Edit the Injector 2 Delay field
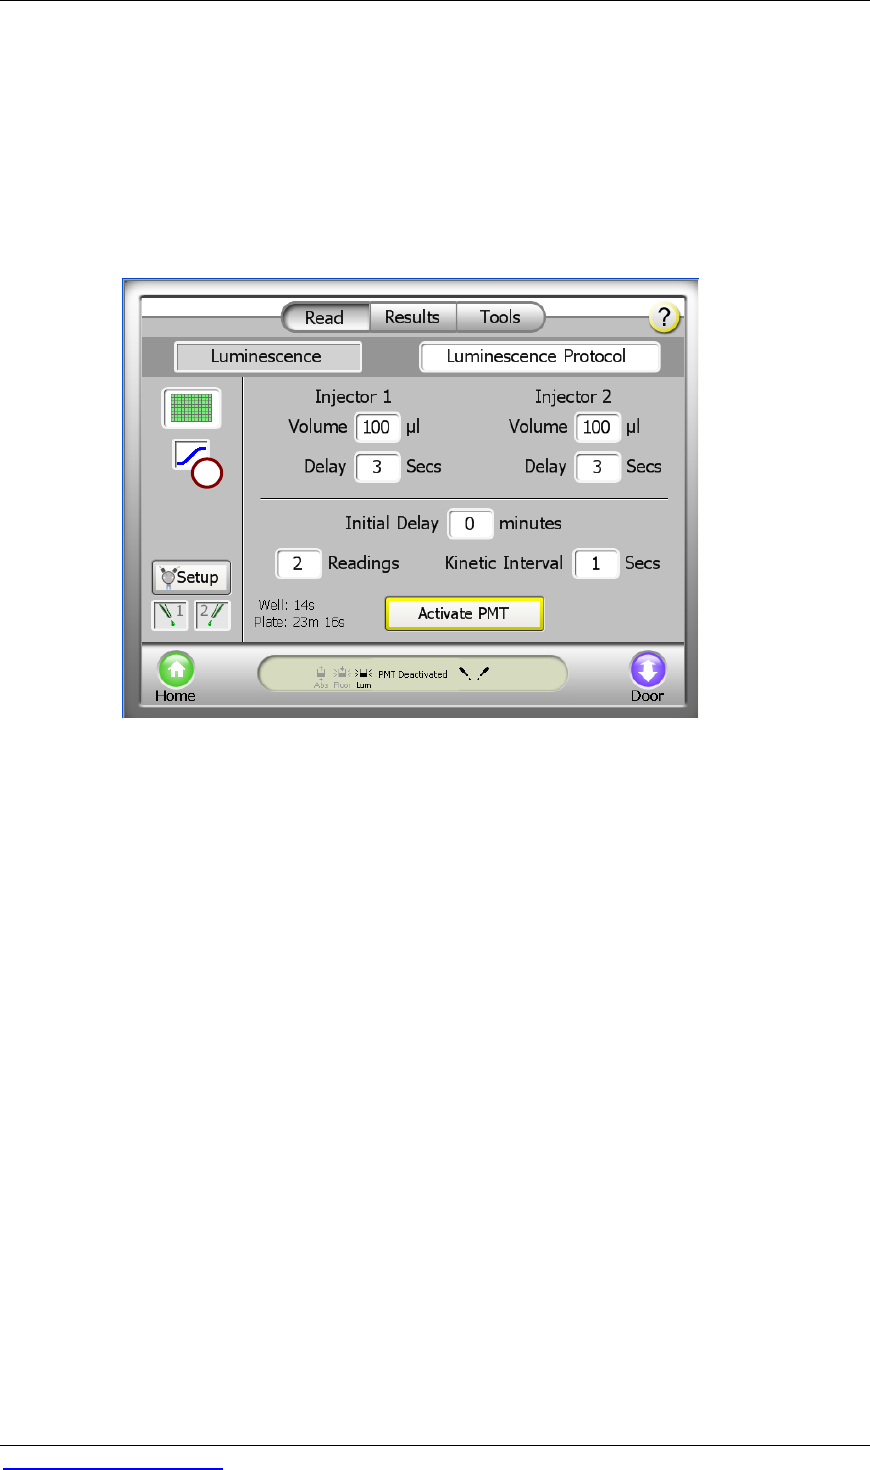870x1470 pixels. click(x=597, y=467)
